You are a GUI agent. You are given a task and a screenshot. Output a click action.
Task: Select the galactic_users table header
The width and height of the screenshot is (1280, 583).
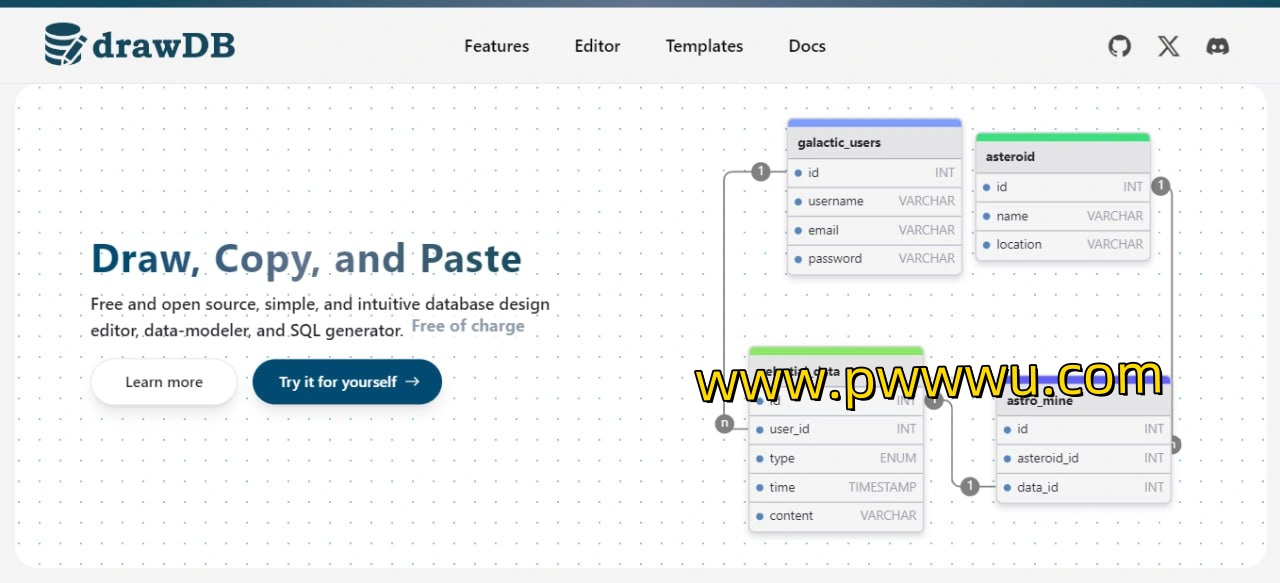[874, 143]
